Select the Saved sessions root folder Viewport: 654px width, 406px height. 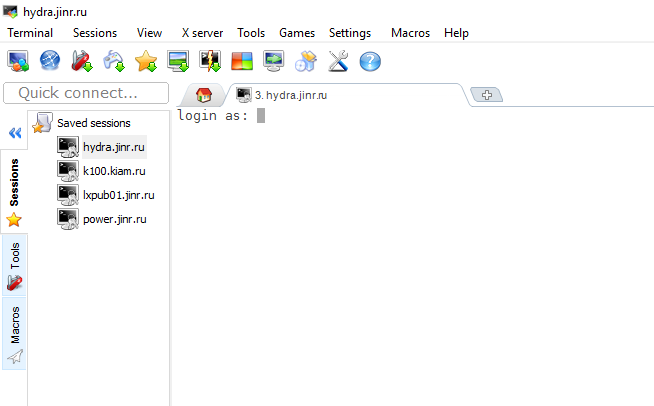tap(93, 123)
